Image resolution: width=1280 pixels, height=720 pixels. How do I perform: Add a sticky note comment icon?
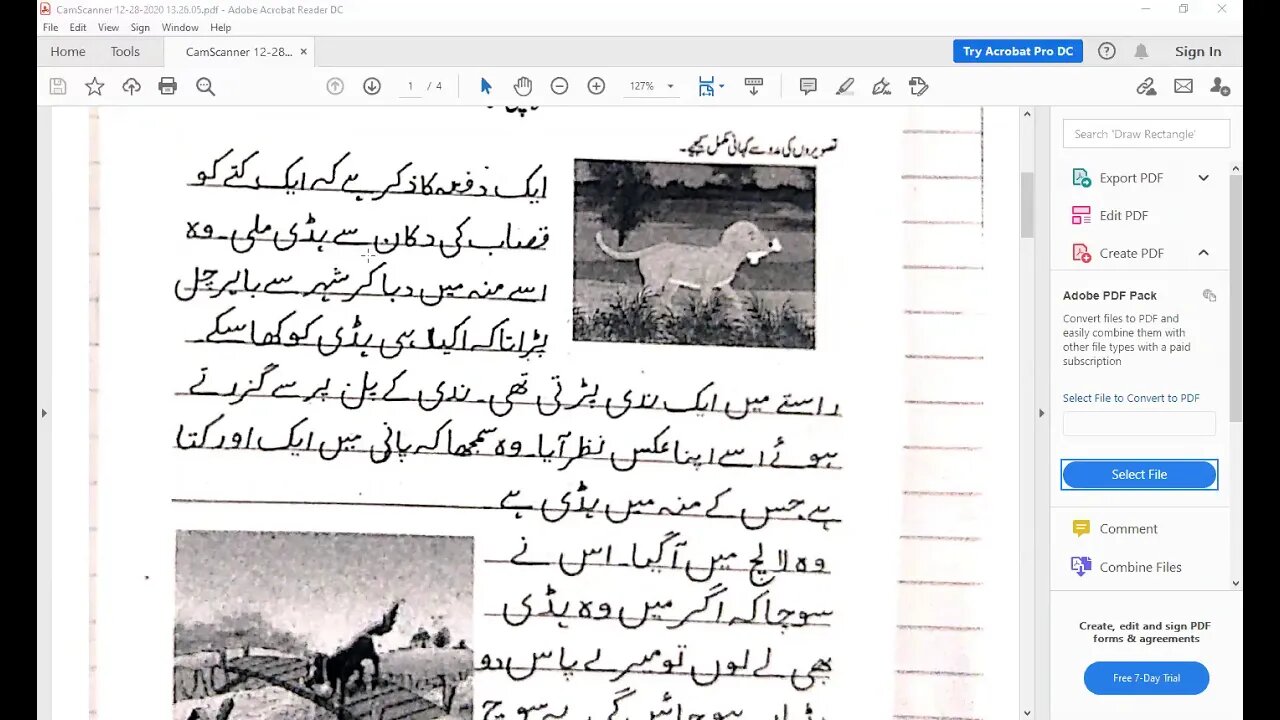[808, 87]
